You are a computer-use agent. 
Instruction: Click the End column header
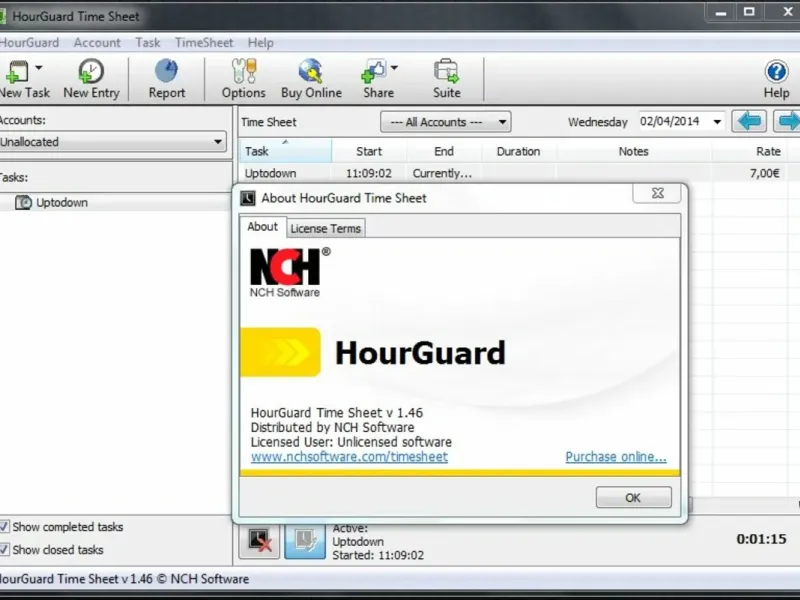pos(444,152)
